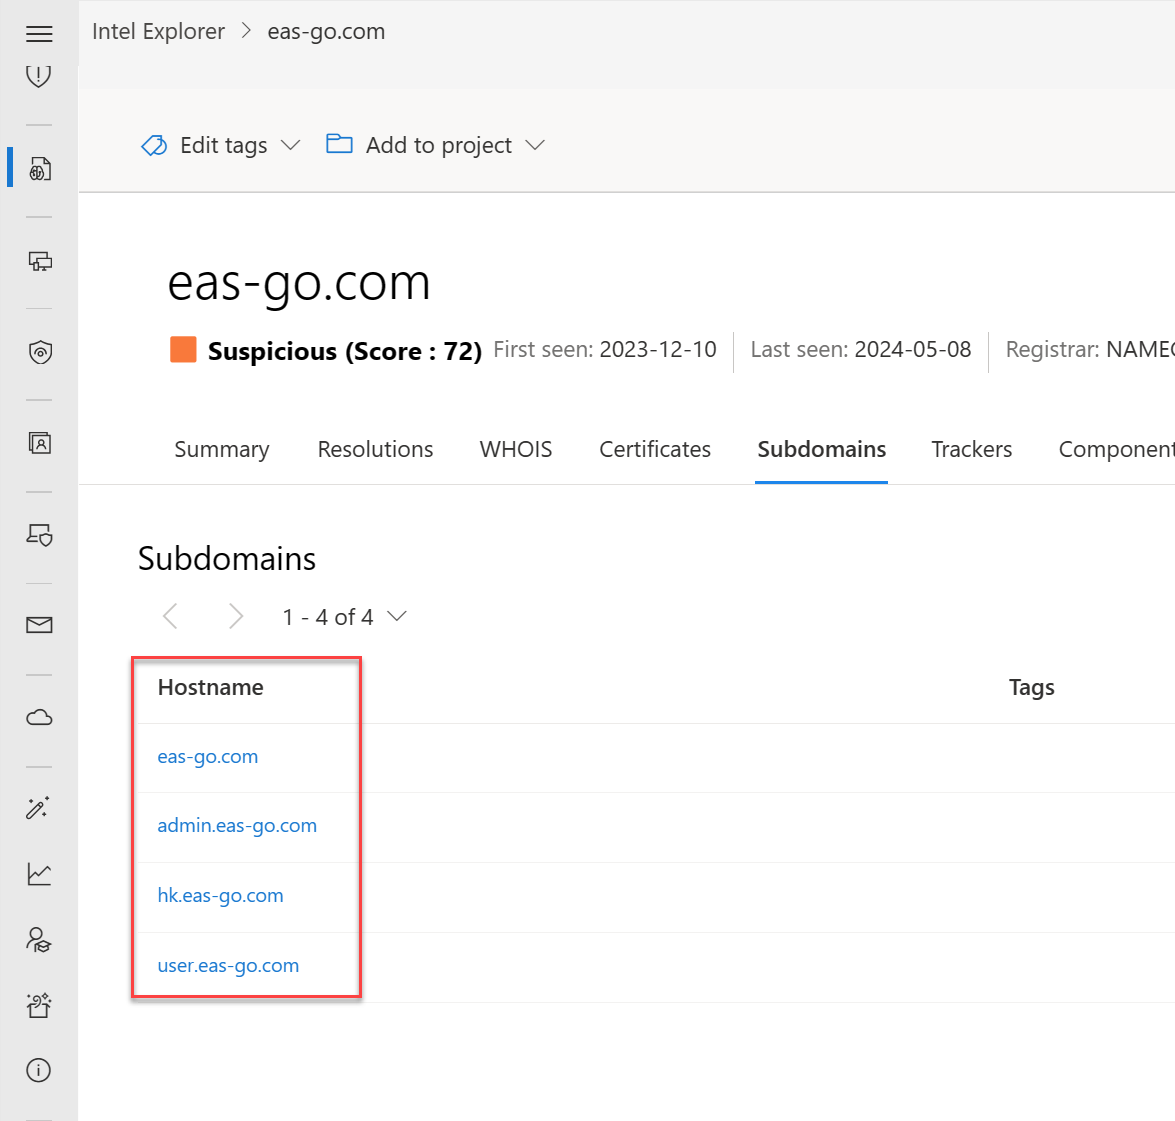Open the admin.eas-go.com hostname link
The image size is (1175, 1121).
click(237, 826)
